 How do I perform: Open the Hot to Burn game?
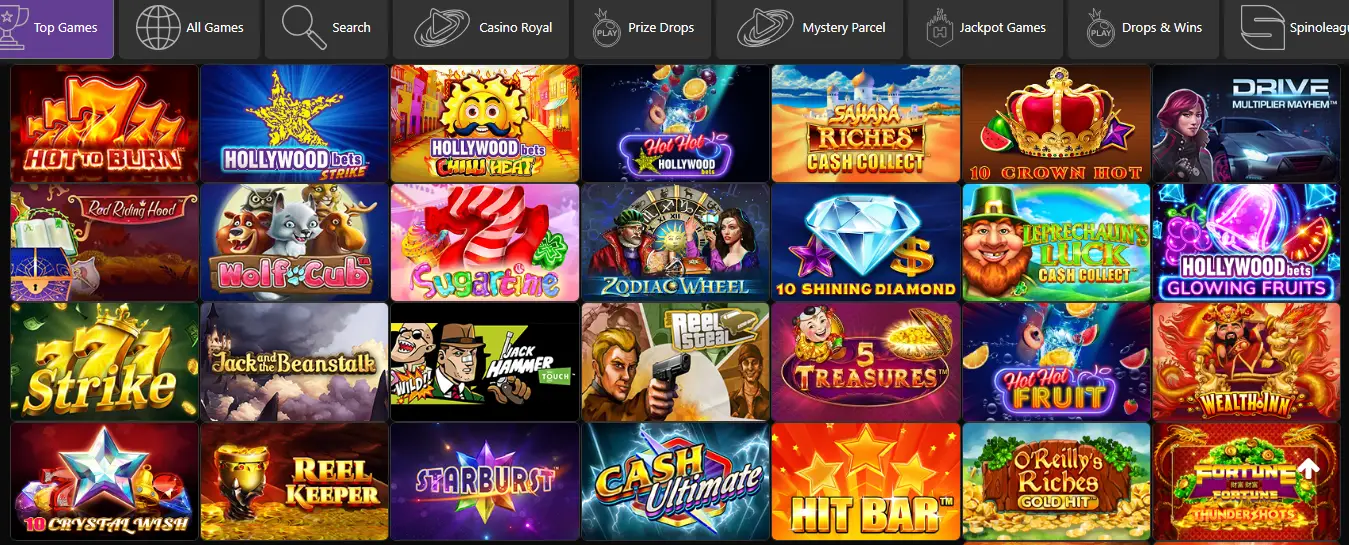click(104, 123)
